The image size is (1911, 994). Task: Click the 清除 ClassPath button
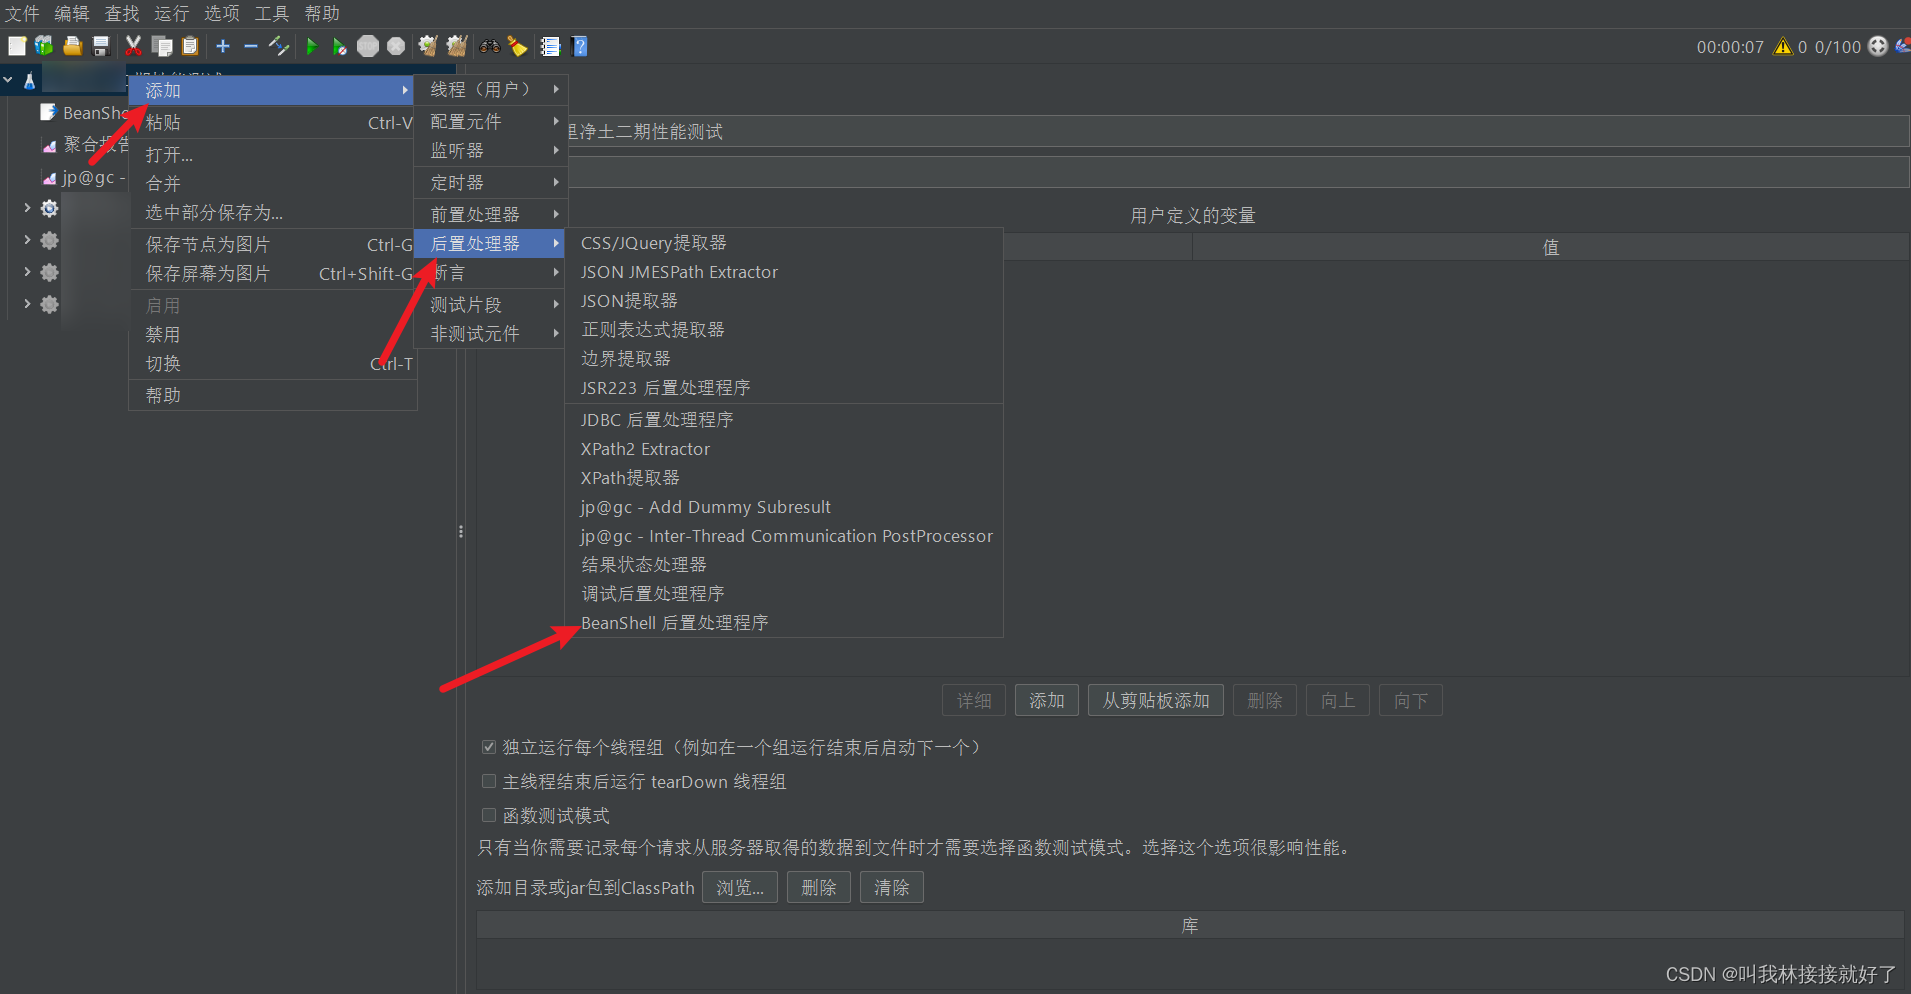pos(892,887)
